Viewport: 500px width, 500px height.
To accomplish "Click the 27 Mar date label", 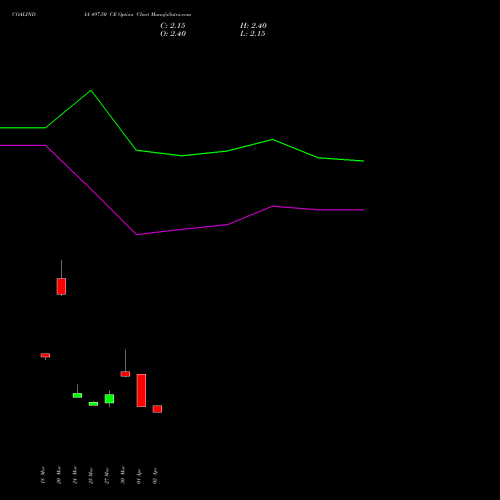I will coord(107,475).
